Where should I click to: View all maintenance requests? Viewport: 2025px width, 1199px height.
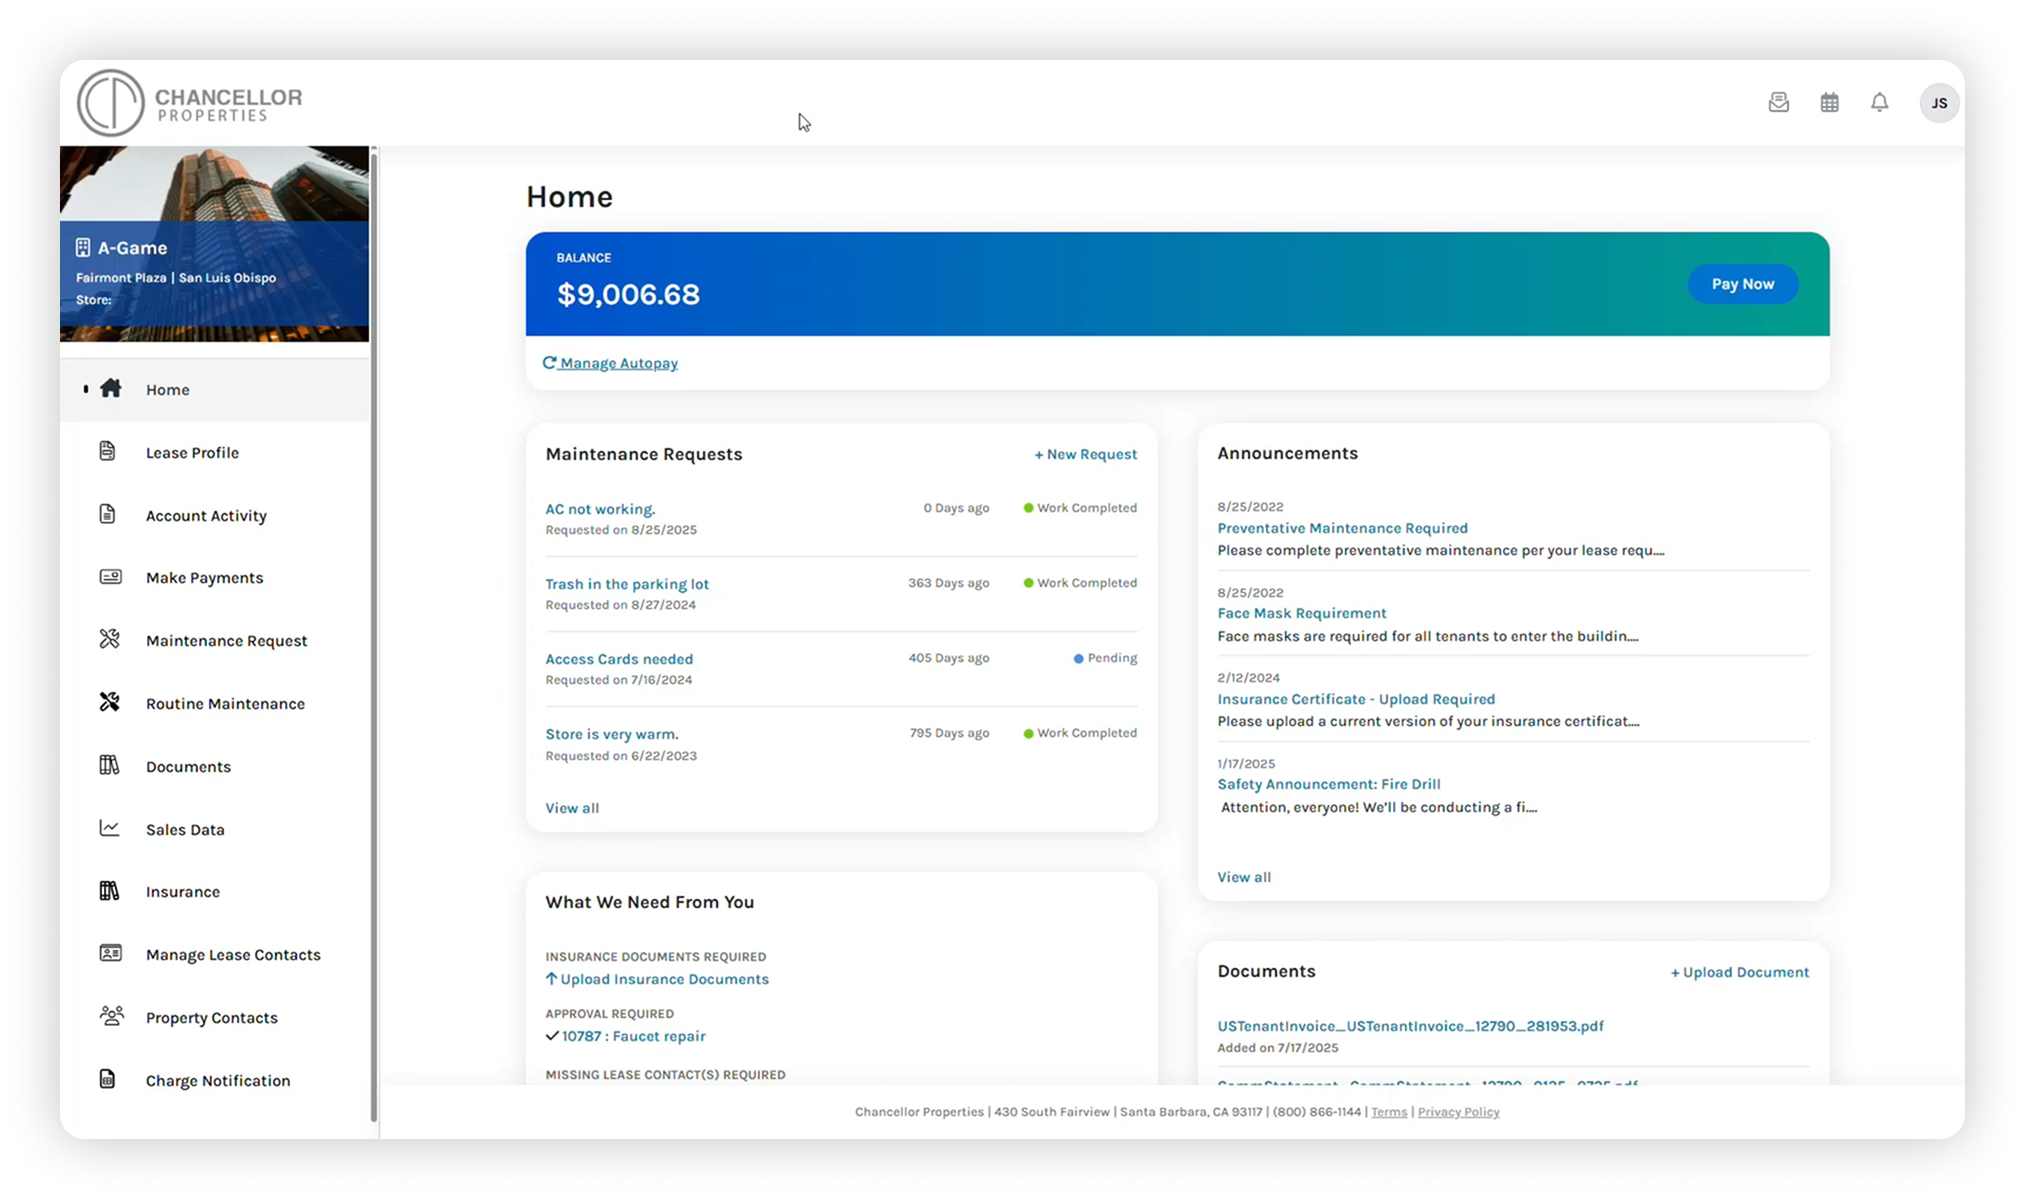click(571, 807)
